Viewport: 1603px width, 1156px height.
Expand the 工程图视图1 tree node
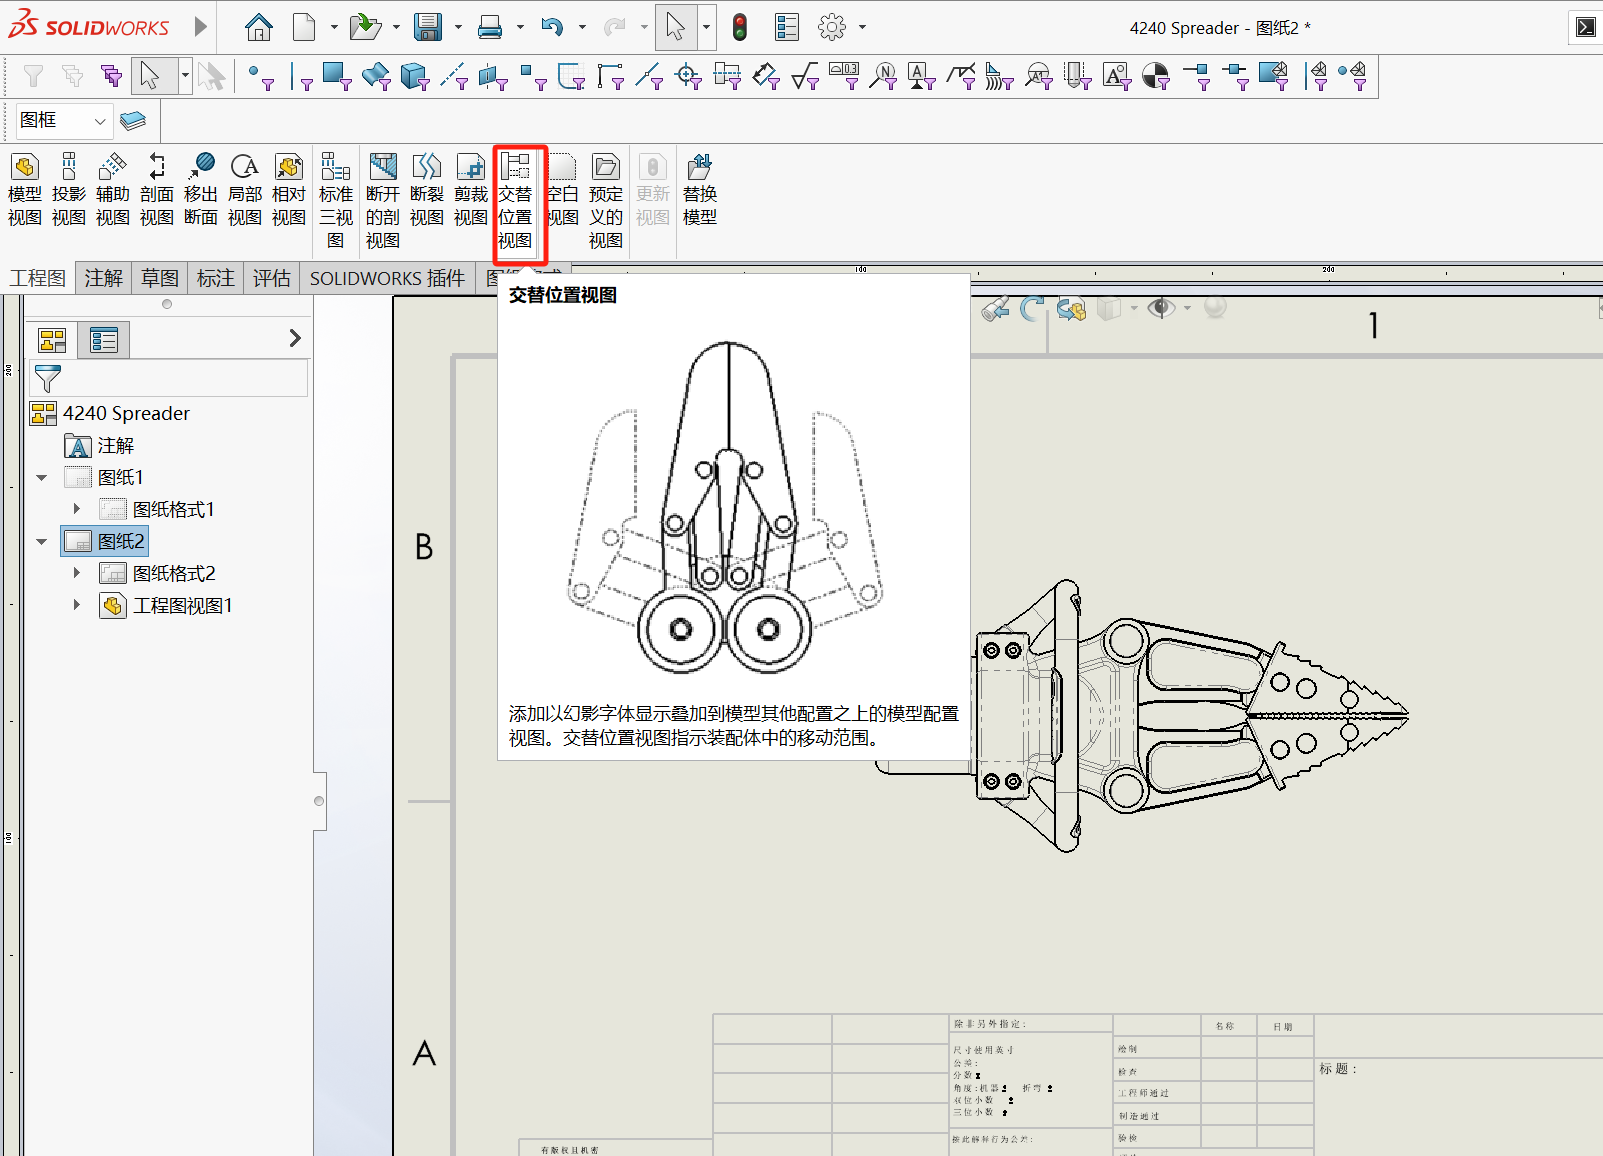point(77,605)
